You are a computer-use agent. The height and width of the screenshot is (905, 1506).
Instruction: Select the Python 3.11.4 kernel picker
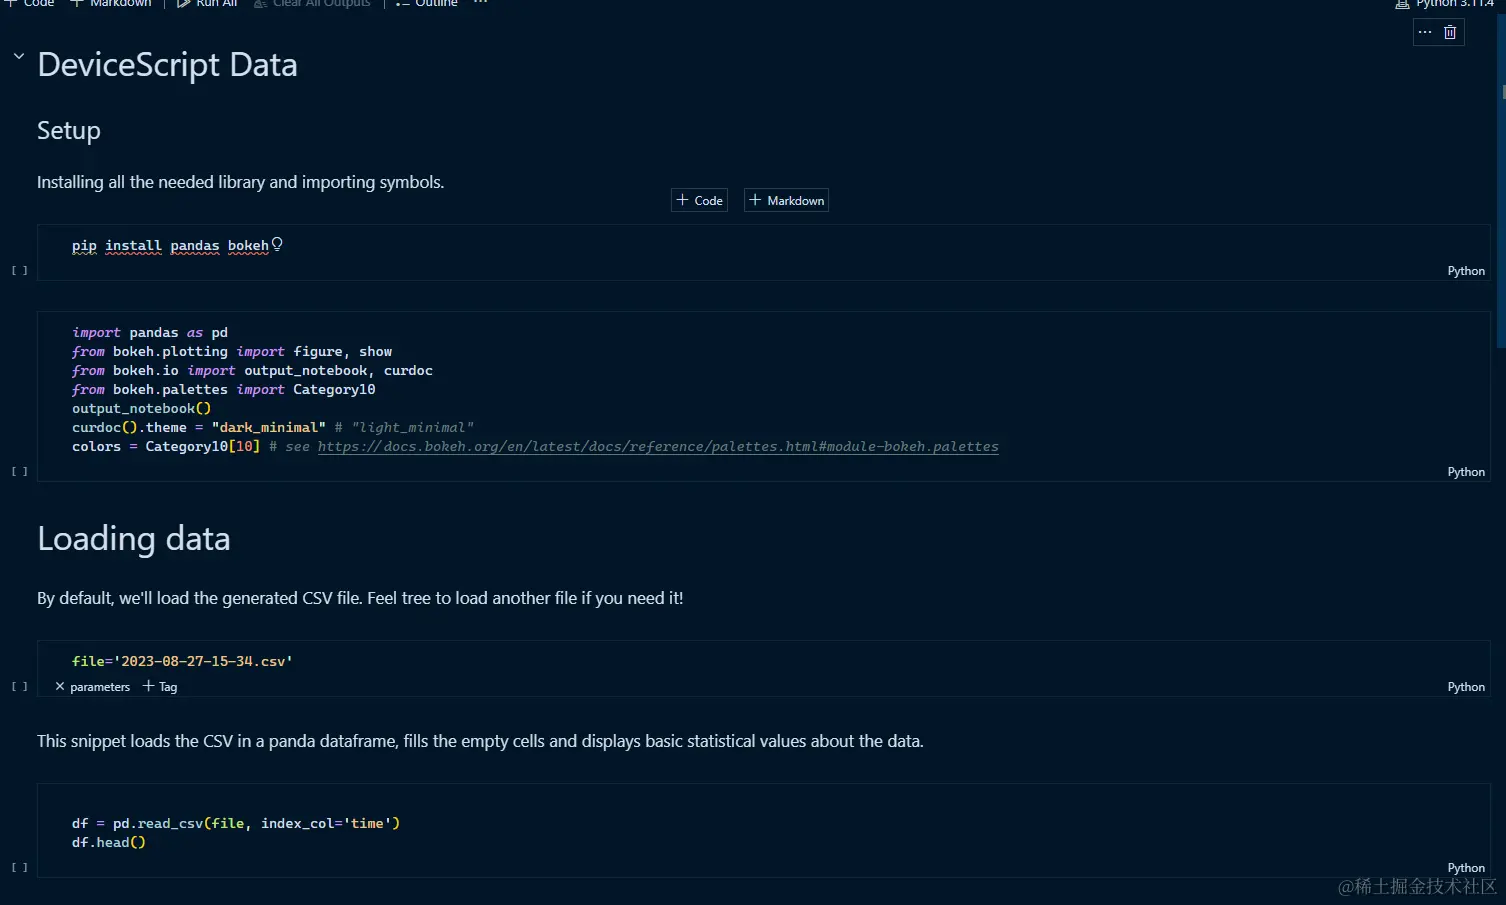(1445, 4)
